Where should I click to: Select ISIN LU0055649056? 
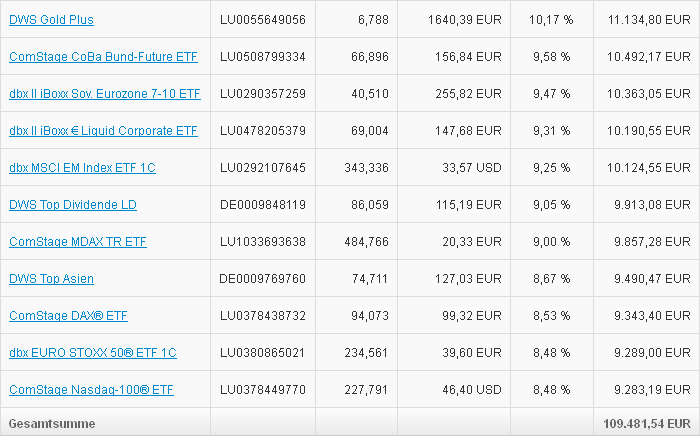263,20
